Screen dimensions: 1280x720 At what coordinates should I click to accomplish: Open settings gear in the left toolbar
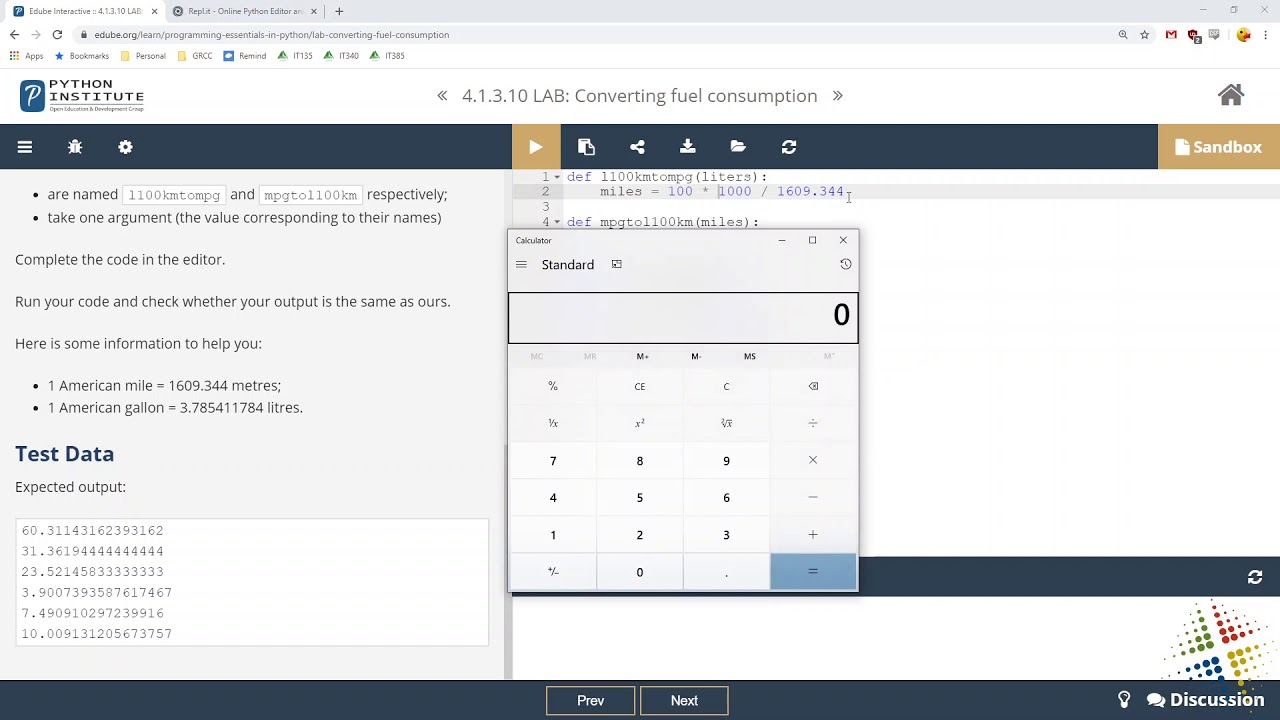point(125,147)
